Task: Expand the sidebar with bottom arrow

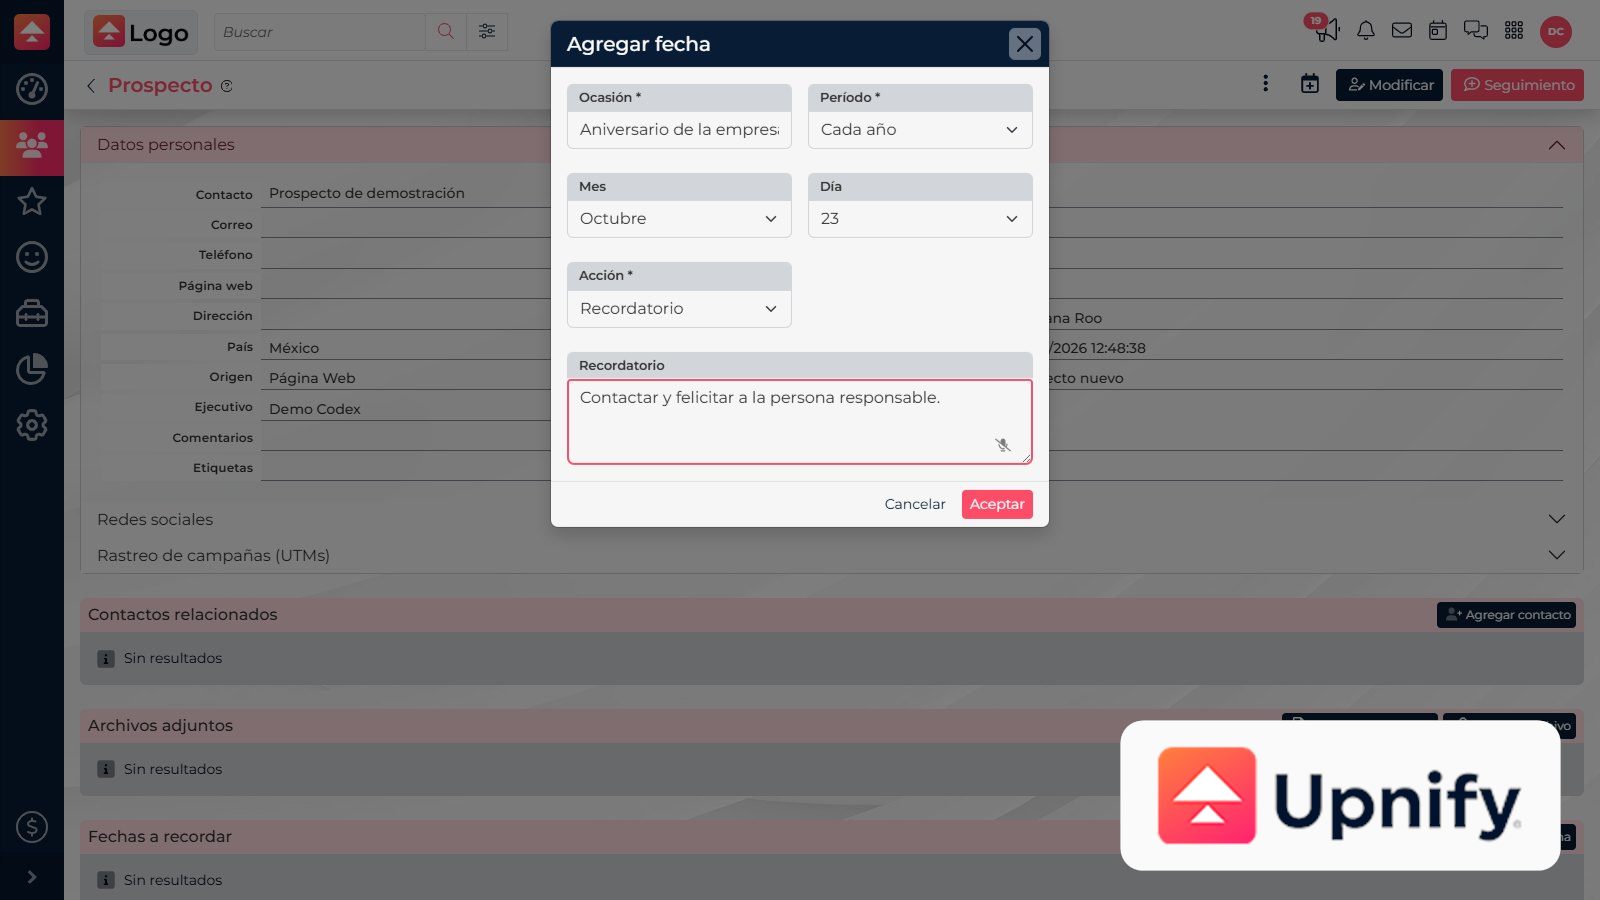Action: click(x=32, y=877)
